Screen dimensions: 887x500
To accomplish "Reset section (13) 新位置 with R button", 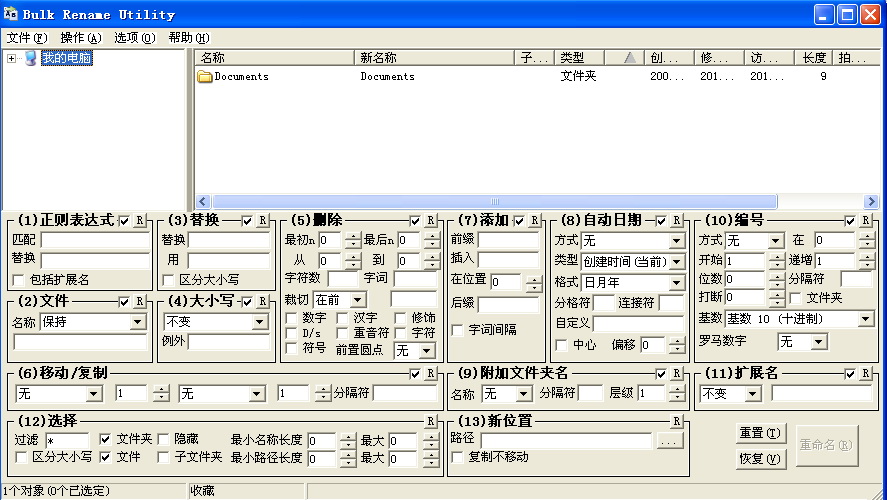I will tap(676, 421).
